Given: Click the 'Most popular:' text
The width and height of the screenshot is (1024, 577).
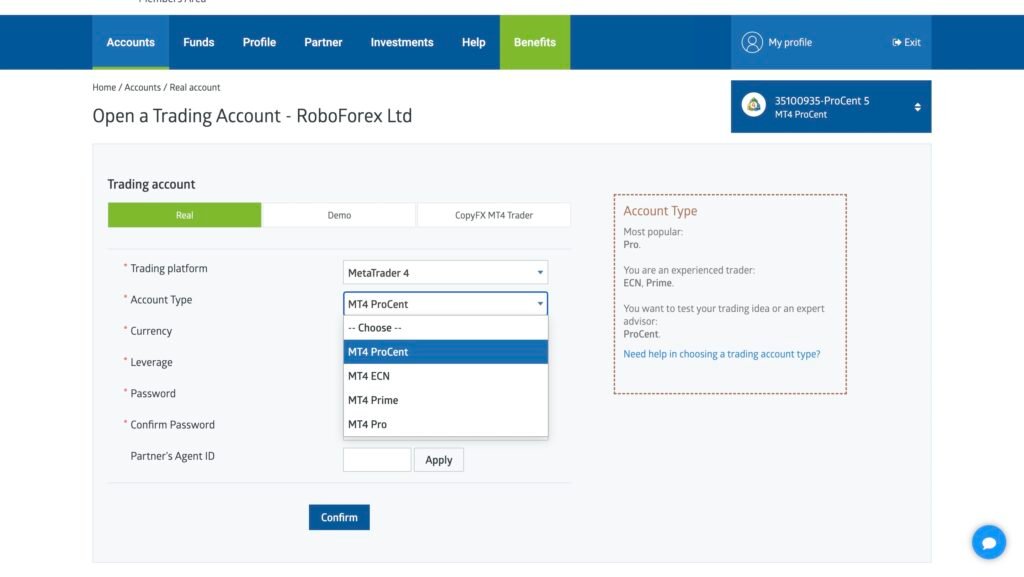Looking at the screenshot, I should (x=653, y=232).
